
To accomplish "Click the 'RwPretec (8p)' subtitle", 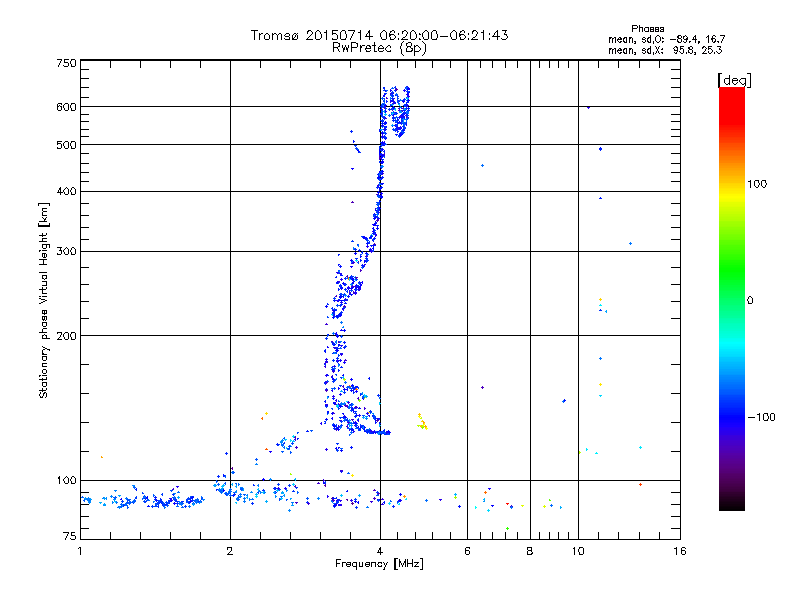I will (x=379, y=48).
